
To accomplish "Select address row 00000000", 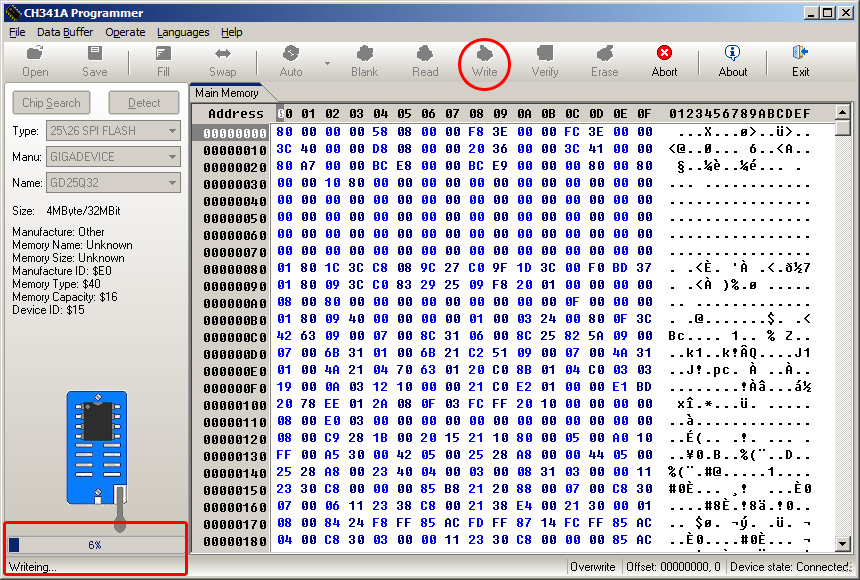I will coord(235,133).
